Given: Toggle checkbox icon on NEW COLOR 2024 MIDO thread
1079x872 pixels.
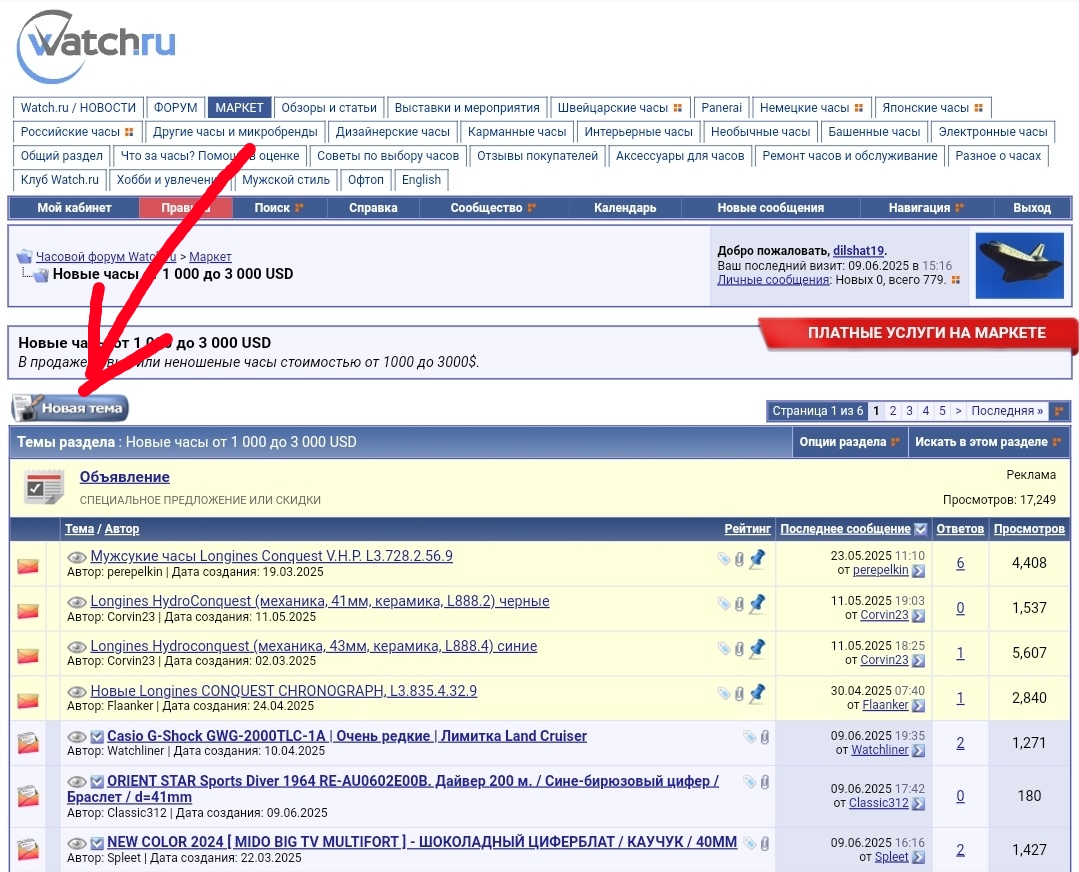Looking at the screenshot, I should coord(97,843).
